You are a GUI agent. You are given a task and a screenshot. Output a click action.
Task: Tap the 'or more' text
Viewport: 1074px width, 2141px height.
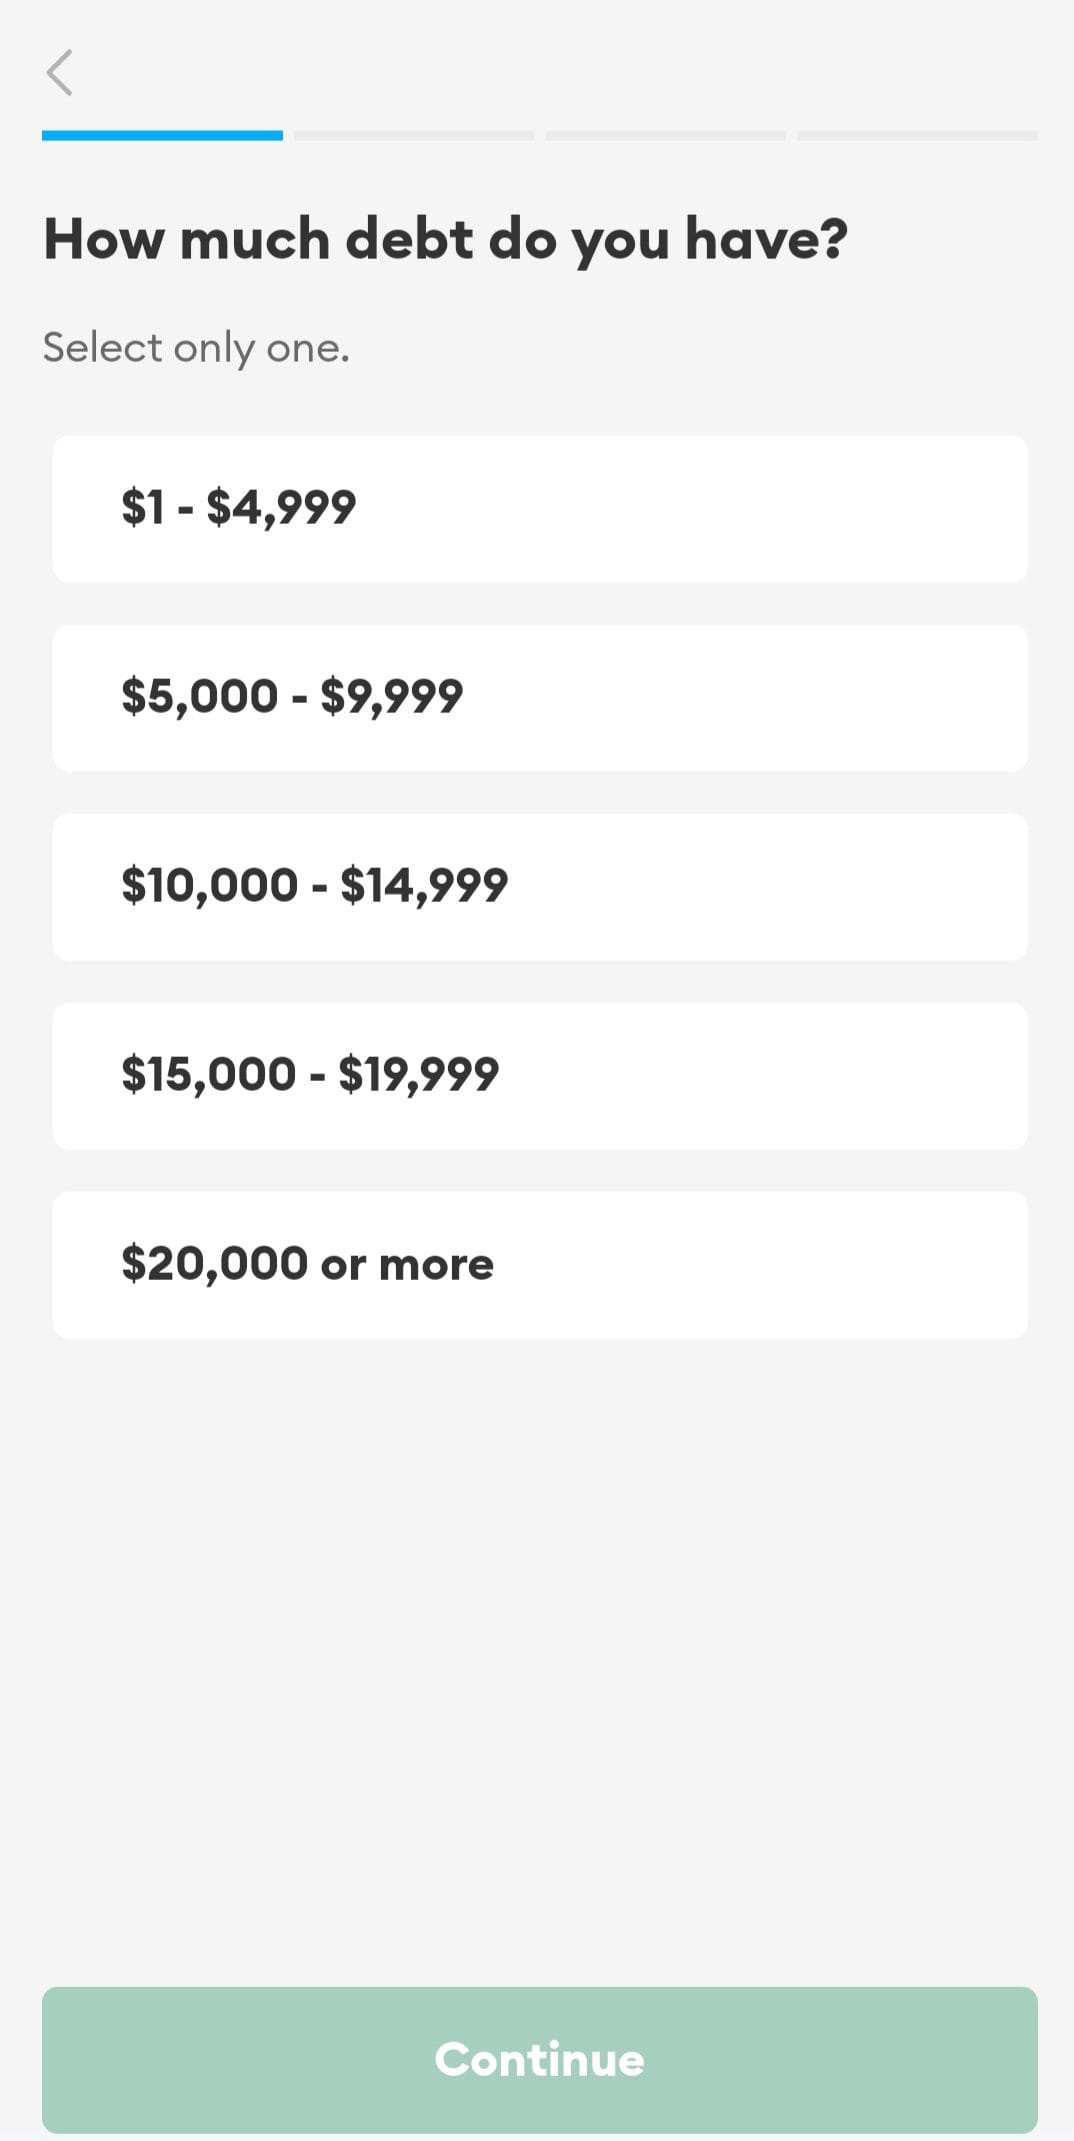pos(407,1264)
